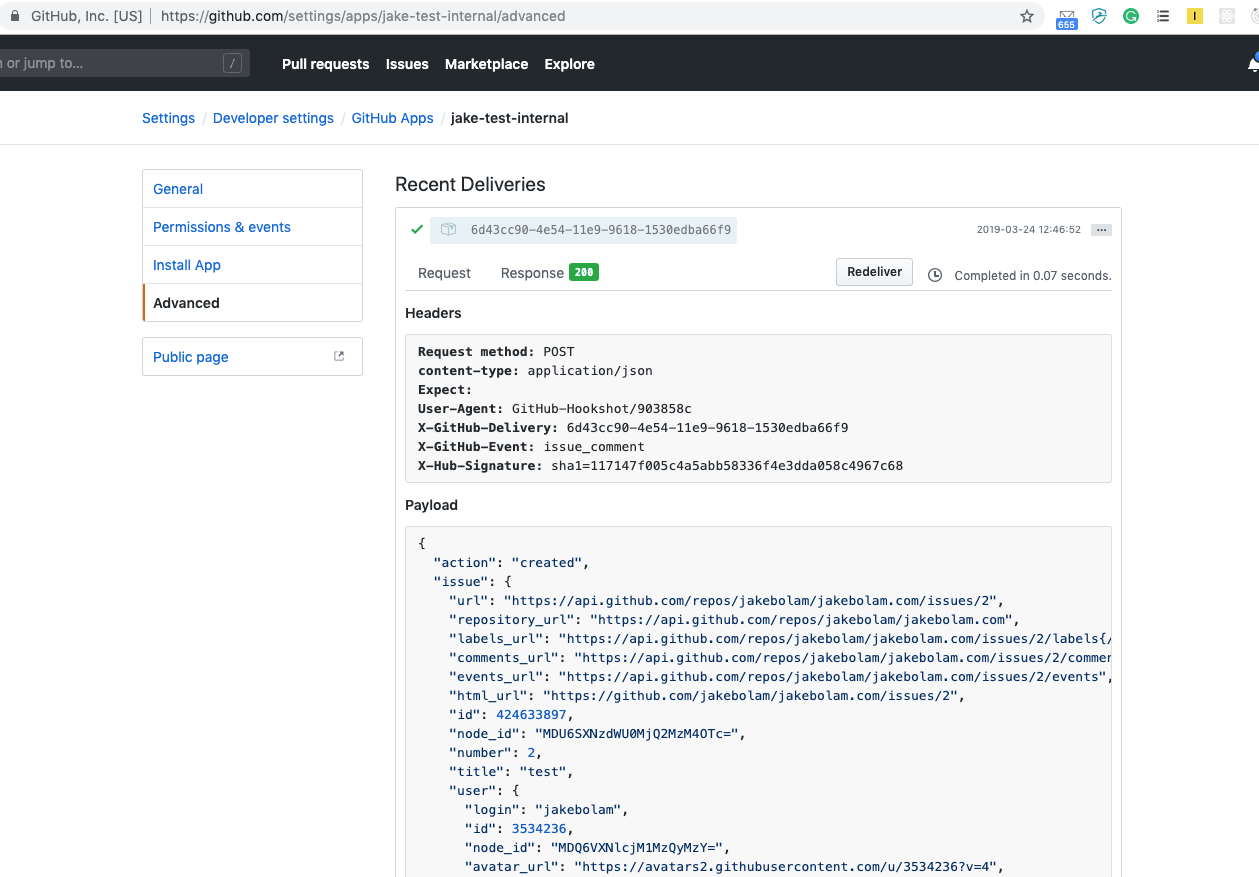Toggle the 6d43cc90 delivery details
Viewport: 1259px width, 877px height.
pyautogui.click(x=600, y=230)
